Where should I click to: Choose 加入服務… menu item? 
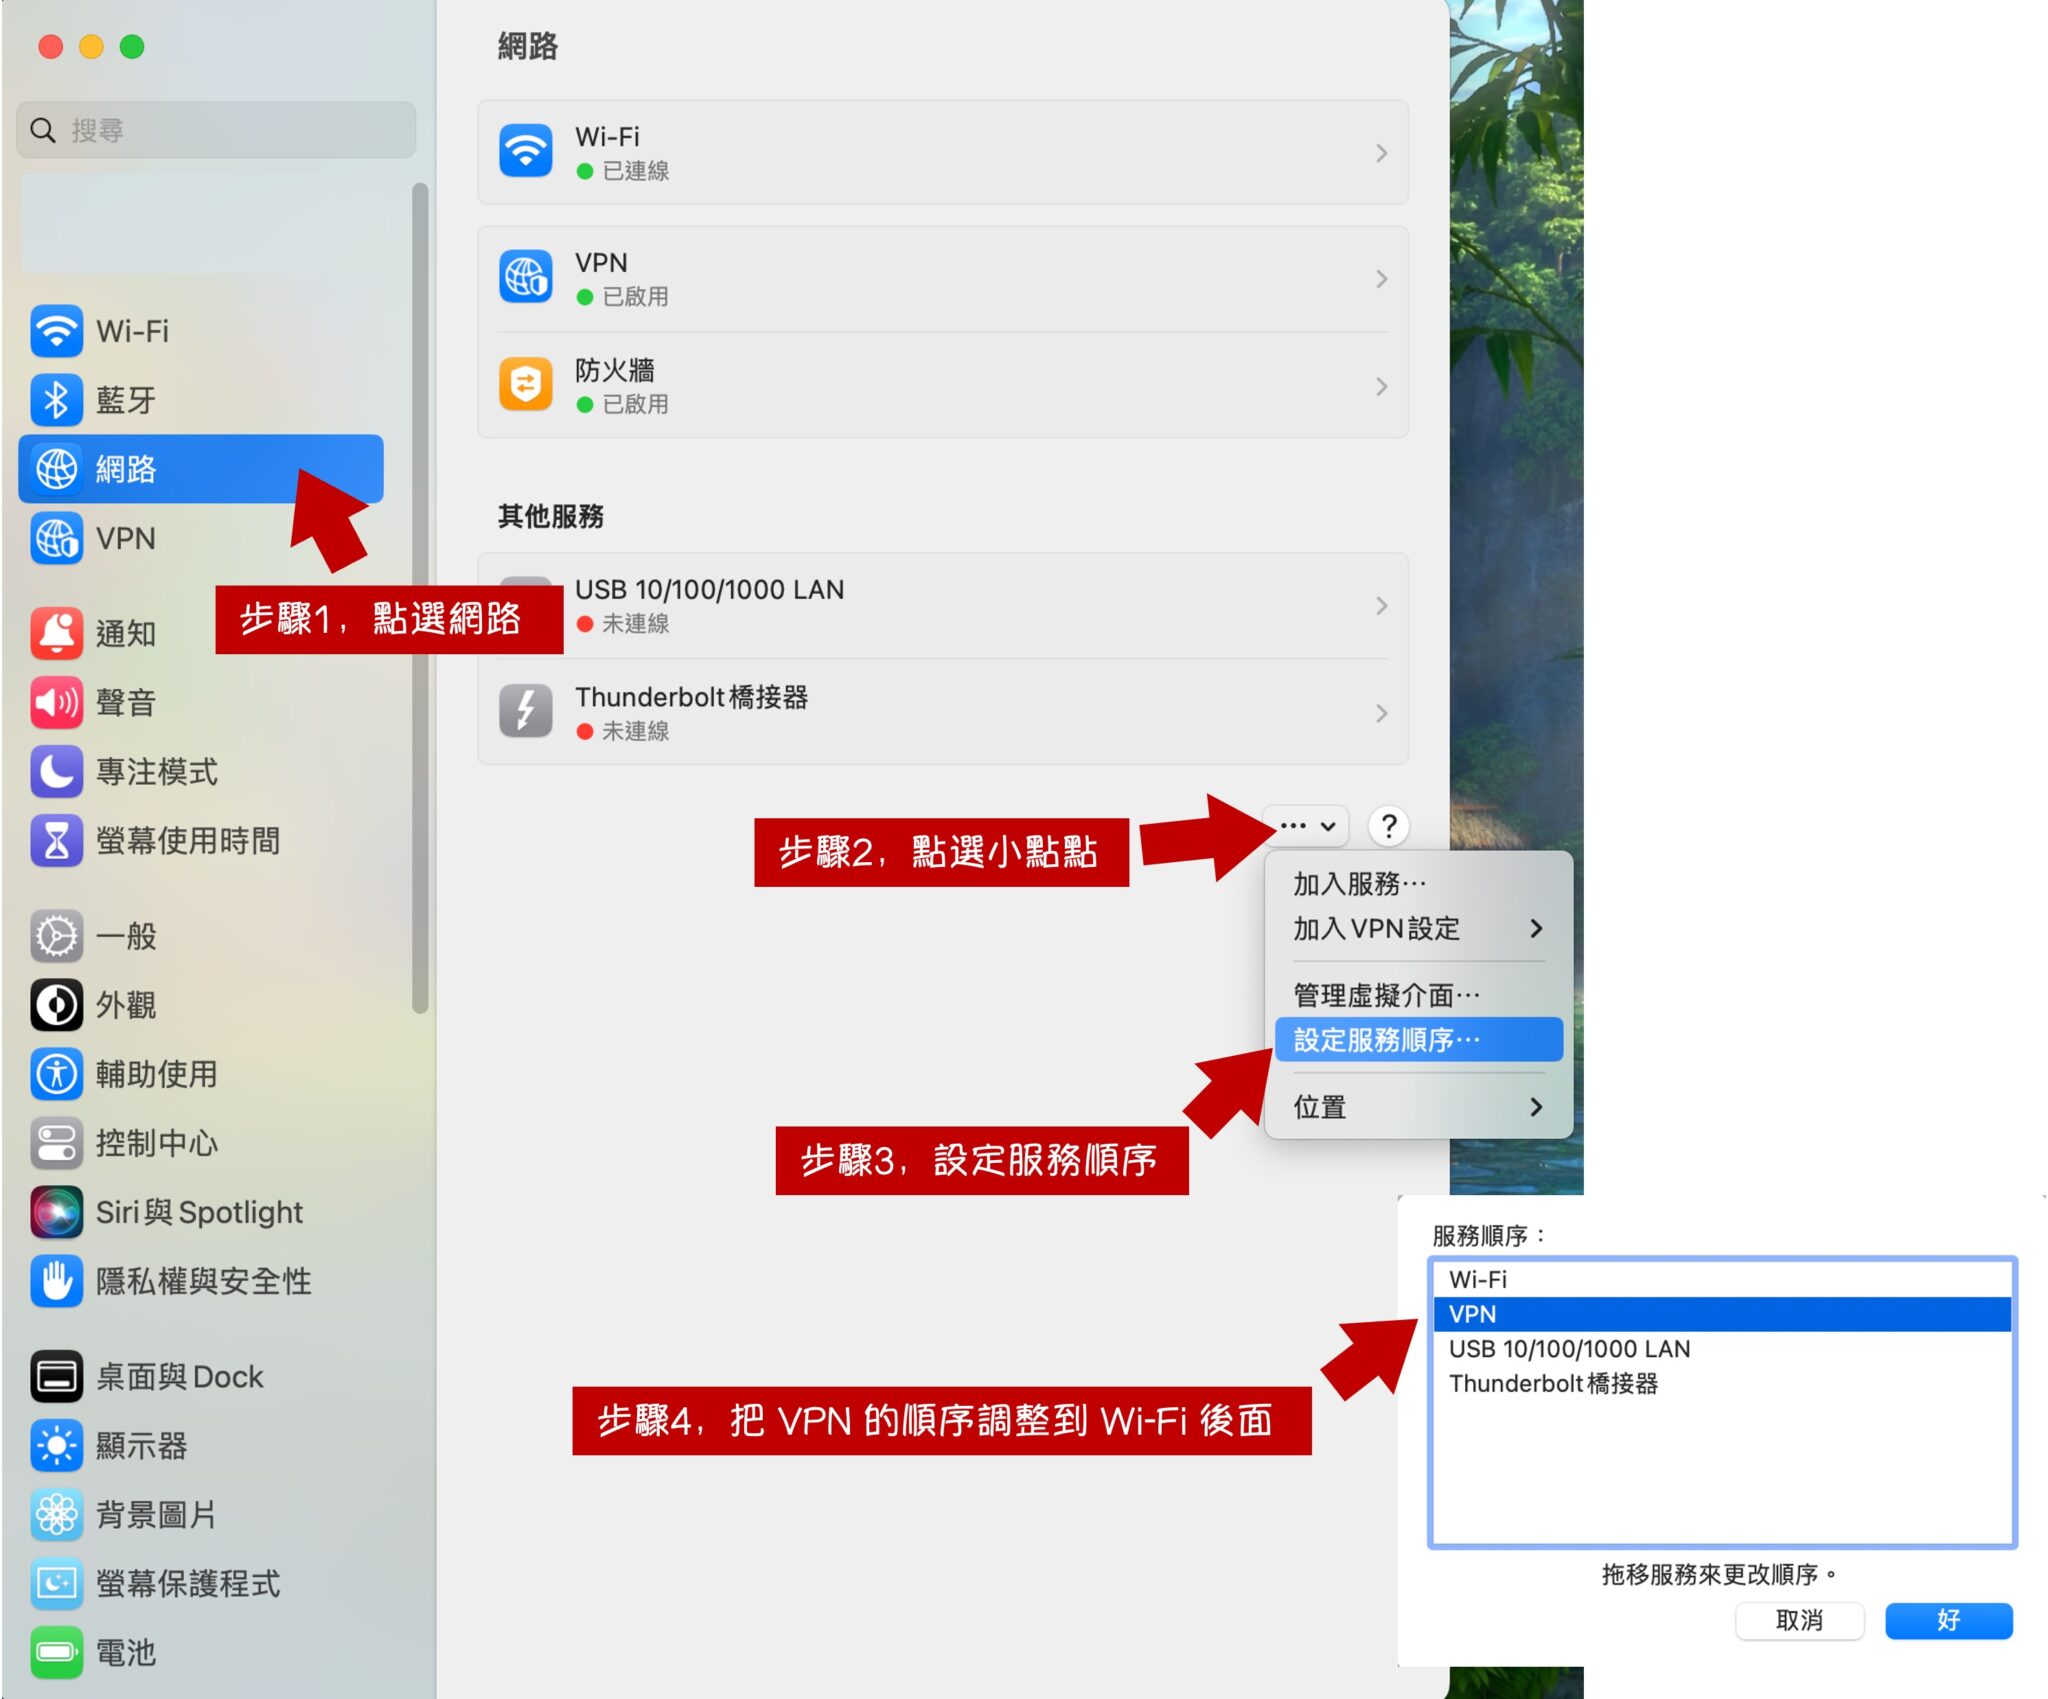[x=1418, y=884]
